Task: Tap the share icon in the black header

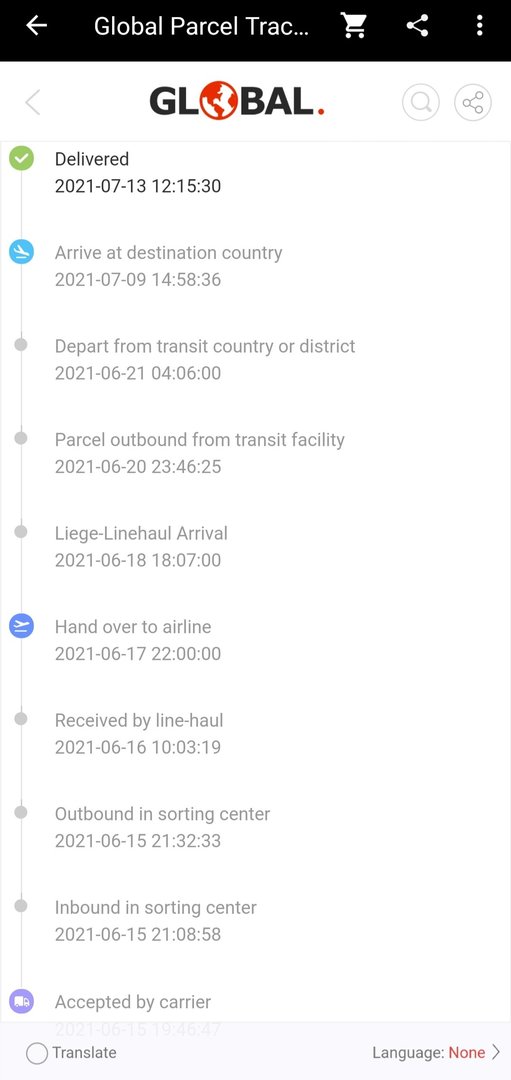Action: [417, 26]
